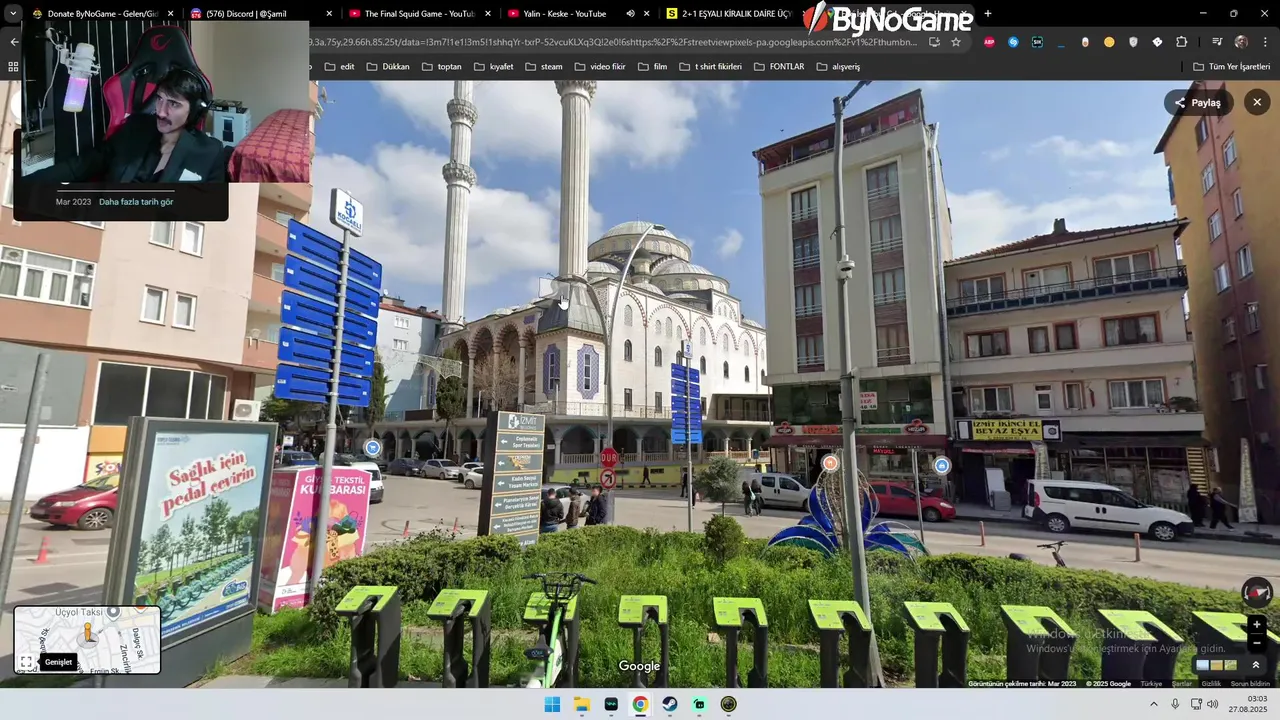The width and height of the screenshot is (1280, 720).
Task: Open the volume speaker tray icon
Action: pos(1212,704)
